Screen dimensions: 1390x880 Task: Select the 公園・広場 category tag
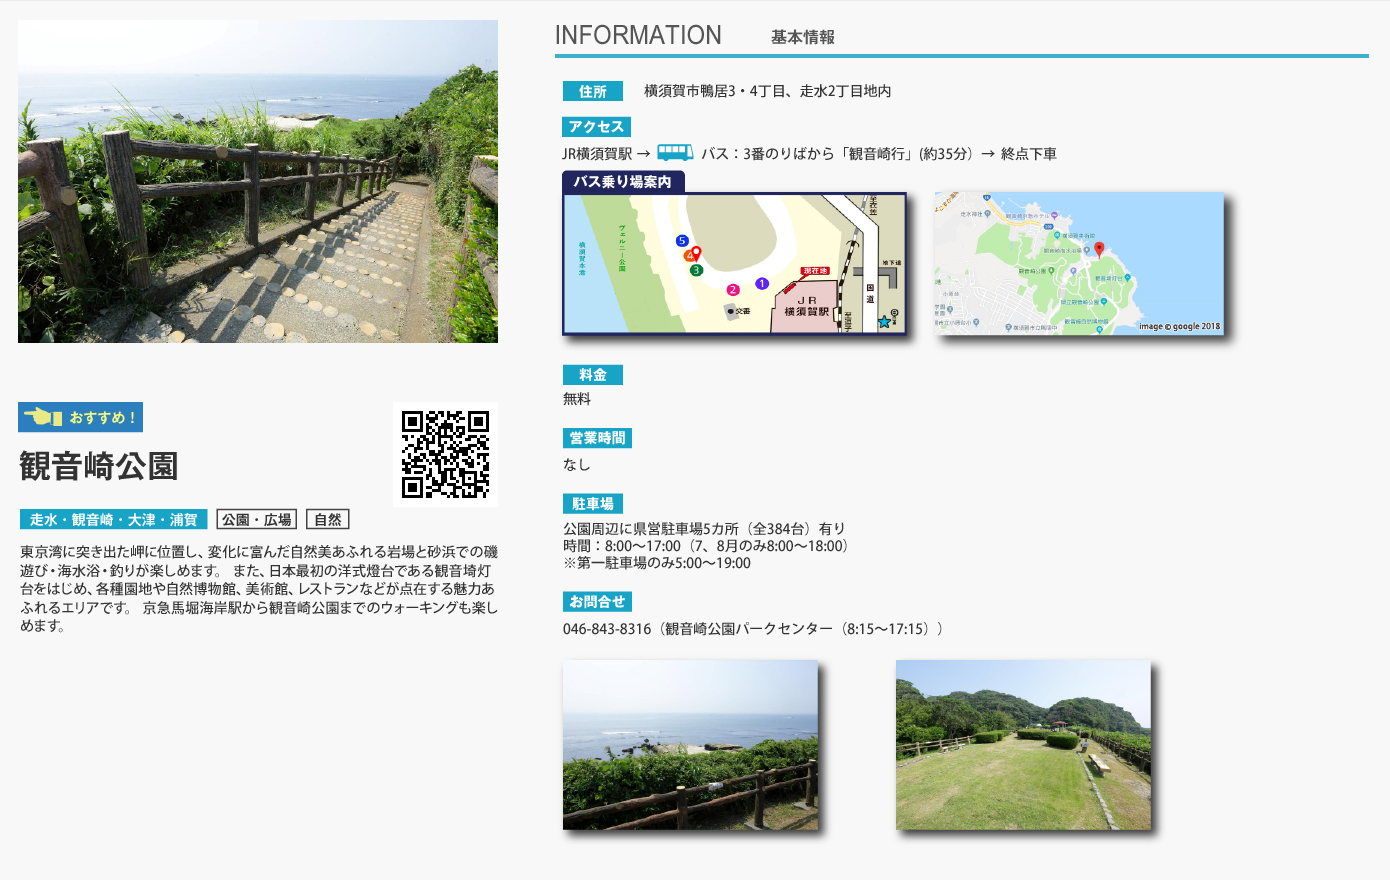[x=257, y=520]
